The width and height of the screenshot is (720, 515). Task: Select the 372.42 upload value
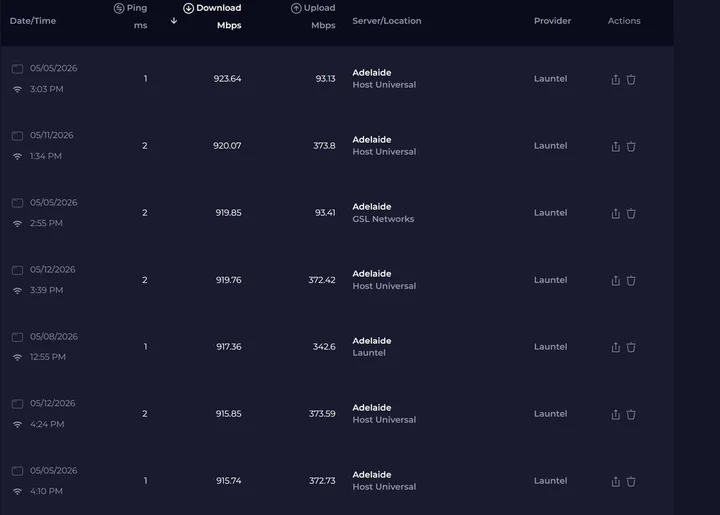[x=322, y=280]
